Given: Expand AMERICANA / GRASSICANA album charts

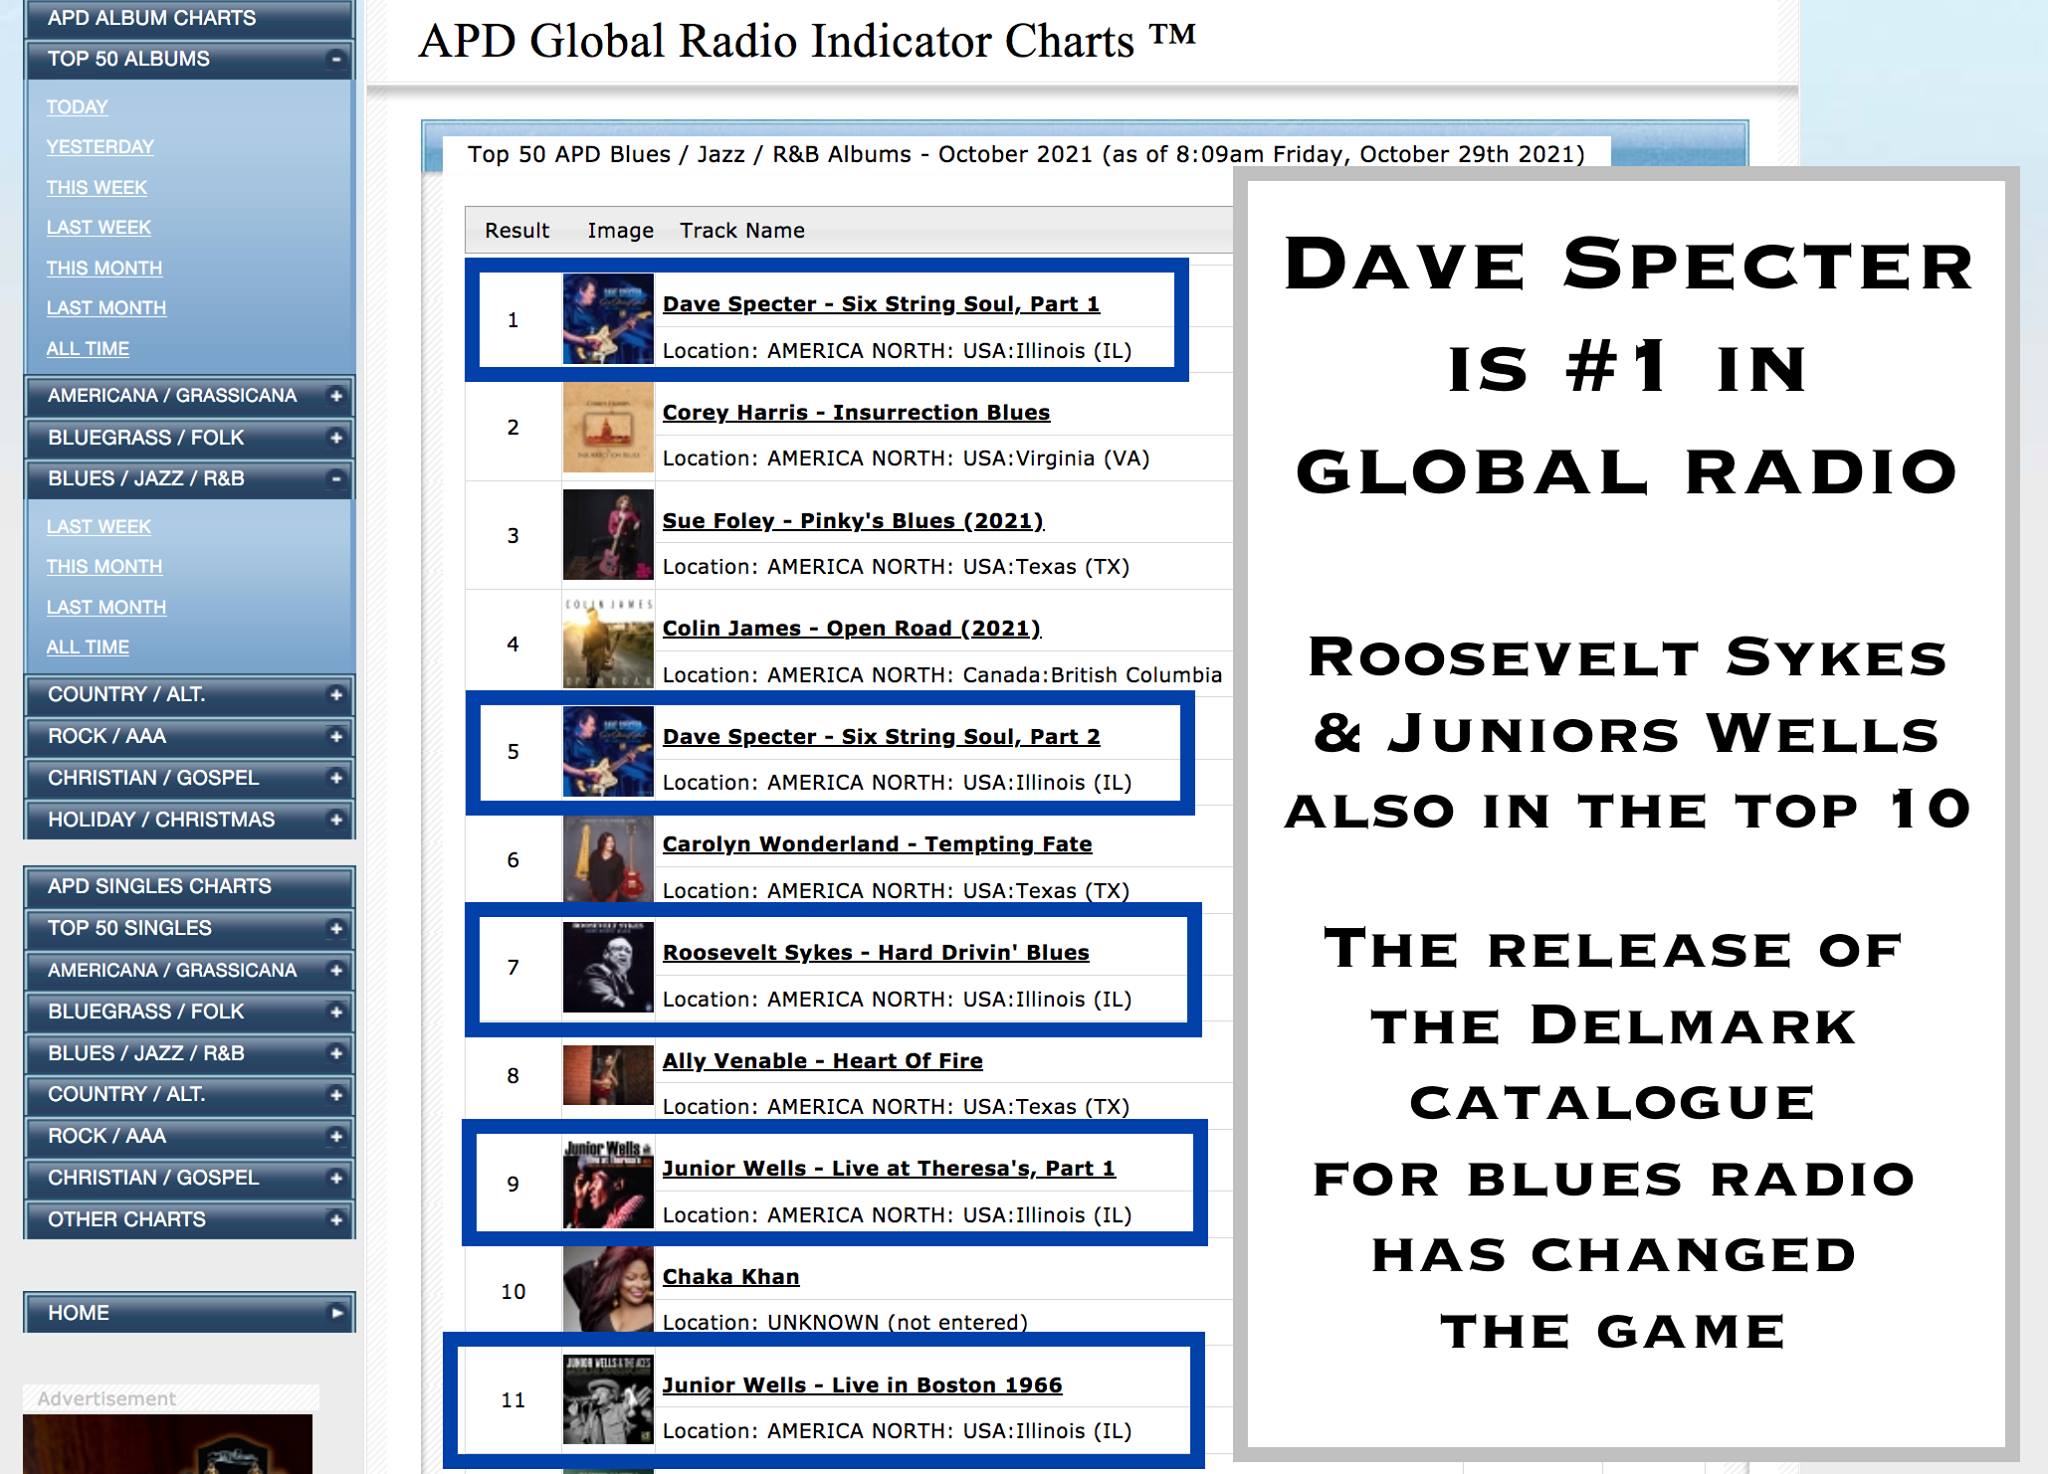Looking at the screenshot, I should [x=336, y=396].
